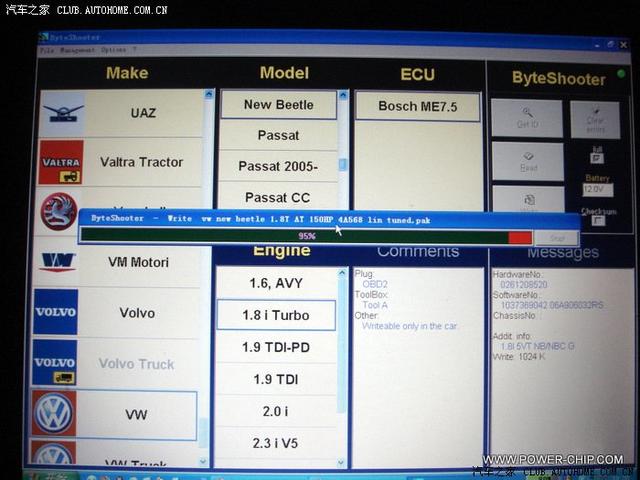
Task: Open the File menu
Action: [x=47, y=50]
